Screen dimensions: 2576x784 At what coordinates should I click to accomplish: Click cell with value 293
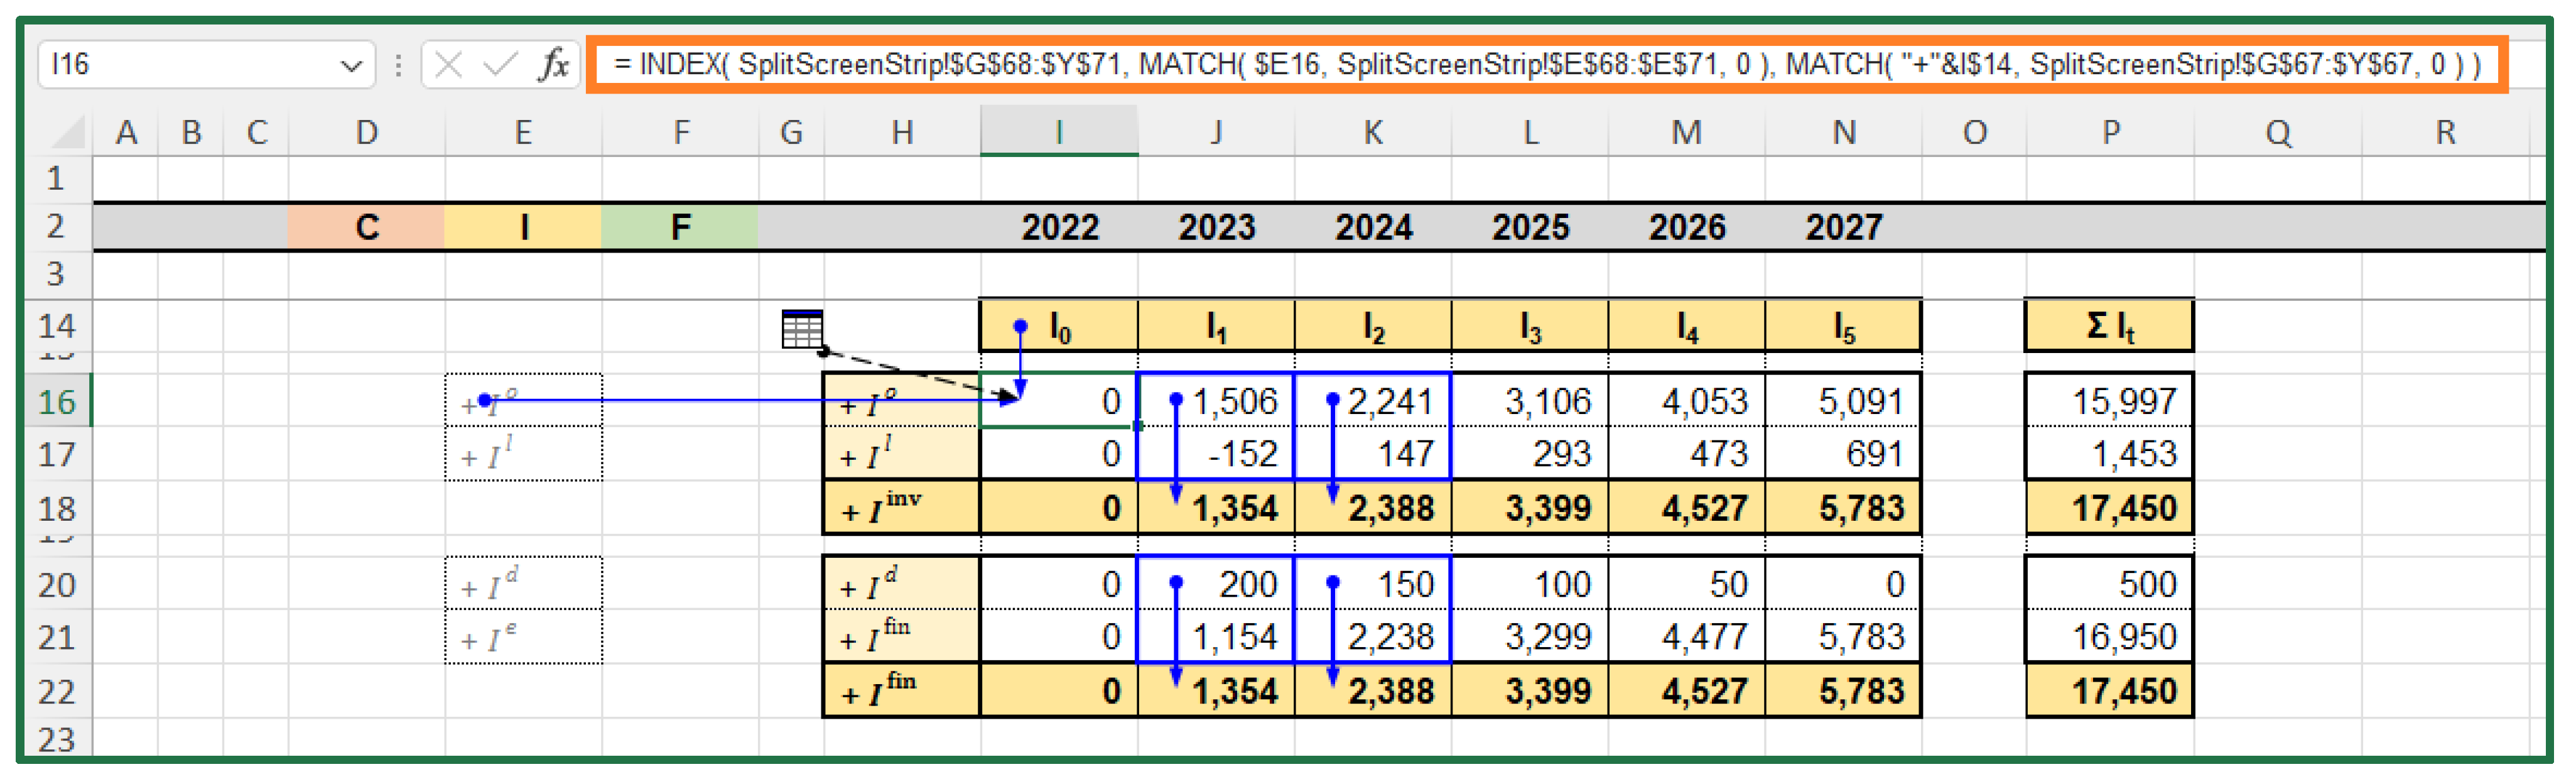click(1530, 454)
